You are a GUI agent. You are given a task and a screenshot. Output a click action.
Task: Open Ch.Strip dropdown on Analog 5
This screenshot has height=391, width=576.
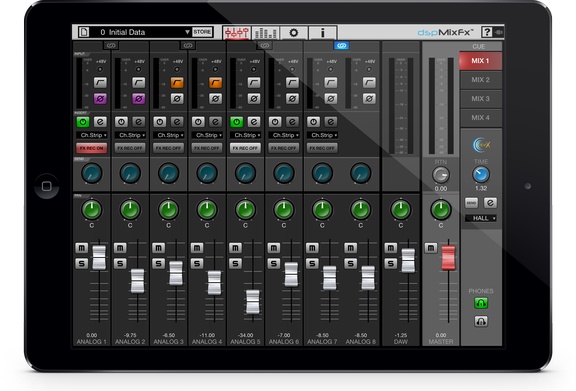(x=245, y=135)
